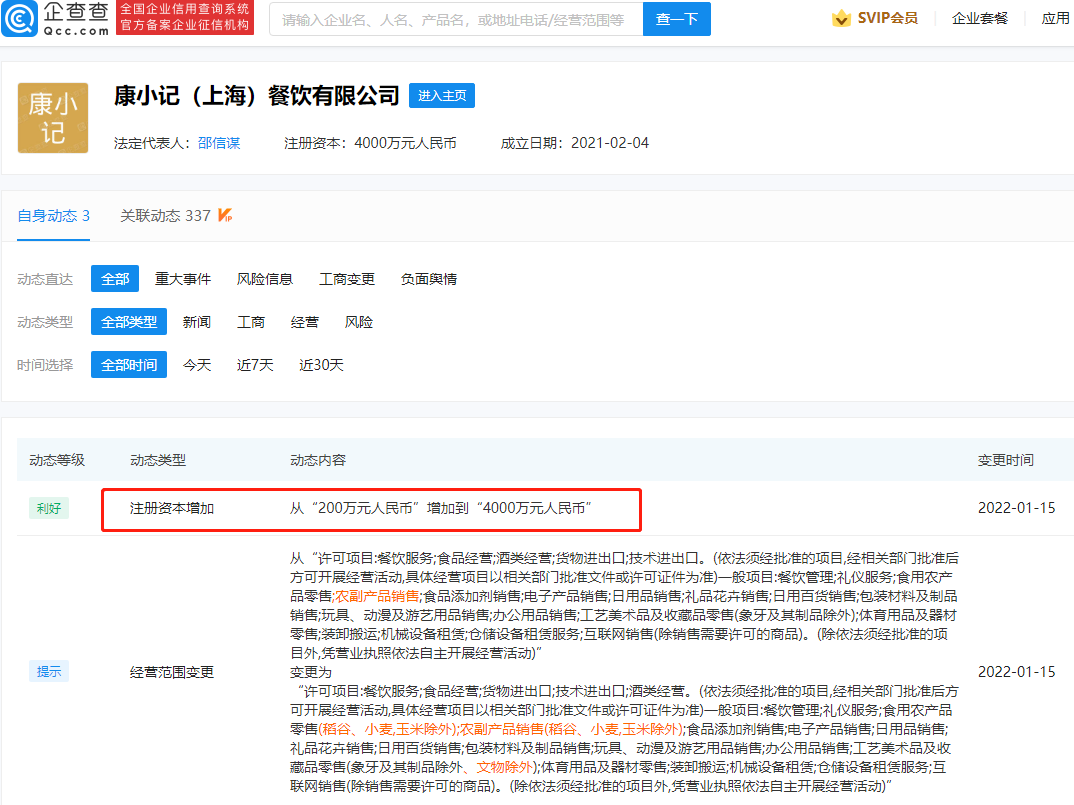Switch to the 关联动态 337 tab
This screenshot has height=805, width=1074.
[x=165, y=215]
